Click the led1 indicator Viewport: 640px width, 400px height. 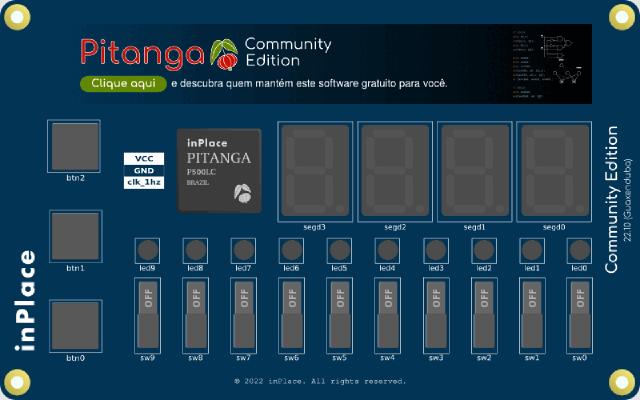coord(532,251)
